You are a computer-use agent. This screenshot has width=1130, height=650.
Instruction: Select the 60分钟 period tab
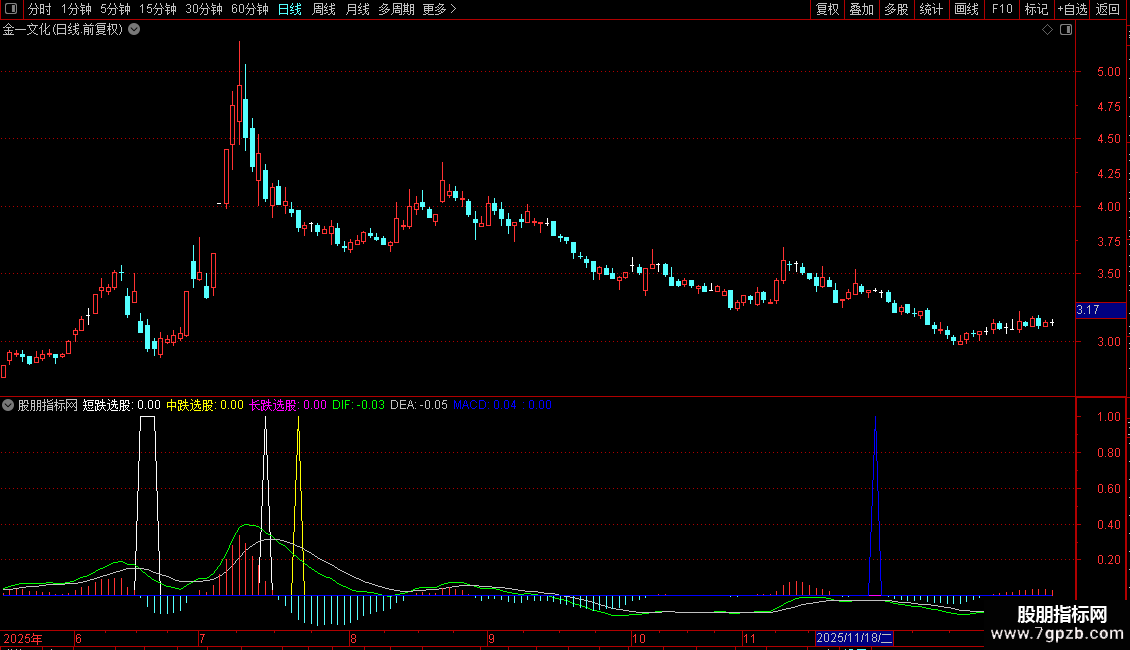(249, 9)
